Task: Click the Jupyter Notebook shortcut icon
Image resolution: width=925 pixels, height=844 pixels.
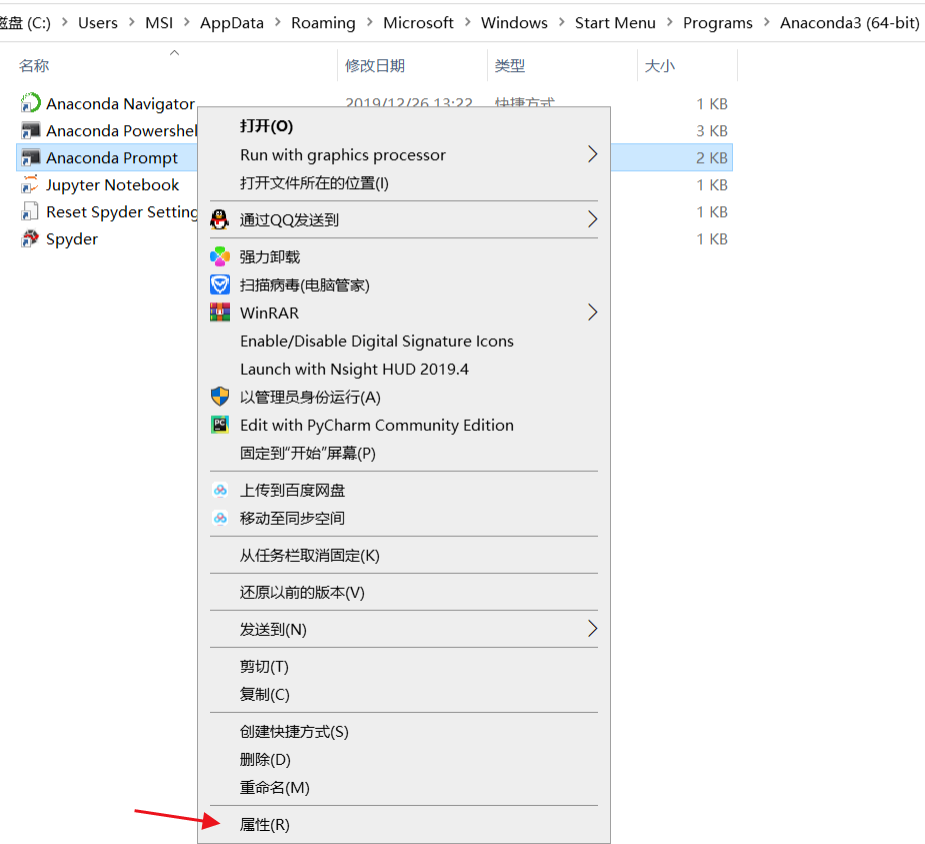Action: tap(30, 185)
